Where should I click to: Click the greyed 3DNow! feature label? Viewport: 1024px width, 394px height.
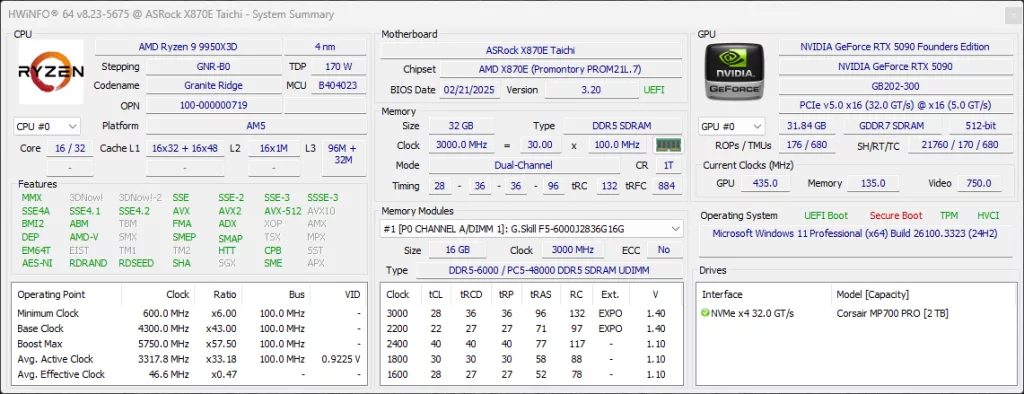(86, 197)
